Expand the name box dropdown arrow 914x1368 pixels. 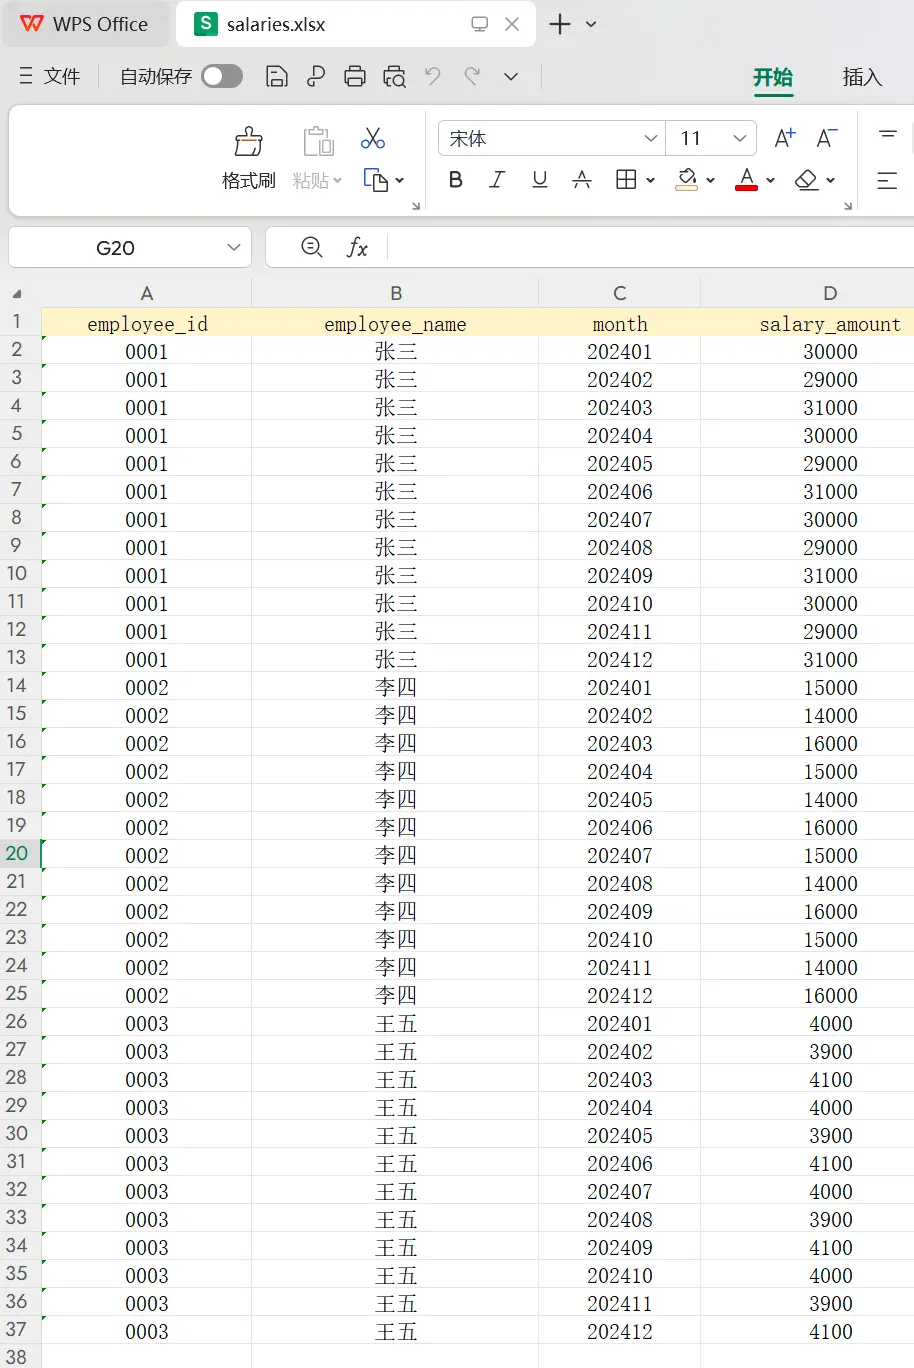(x=234, y=248)
